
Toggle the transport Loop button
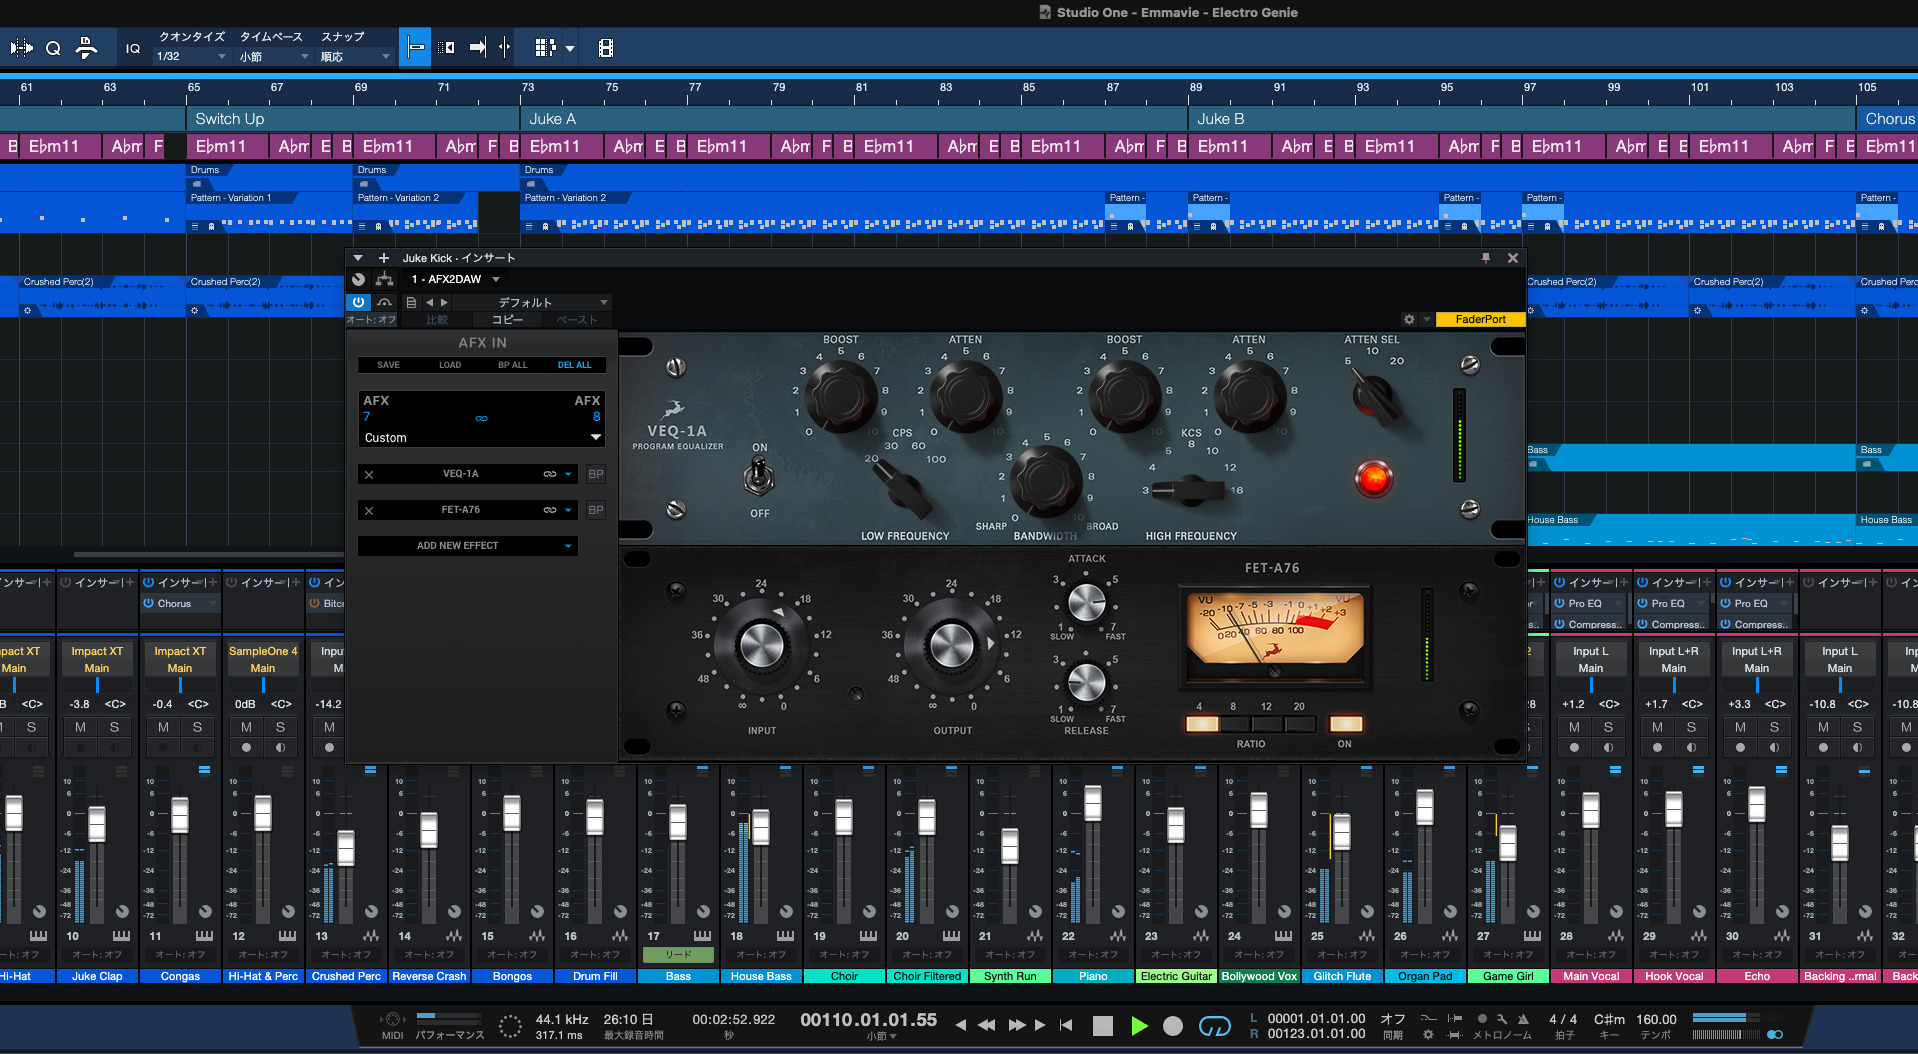1214,1026
